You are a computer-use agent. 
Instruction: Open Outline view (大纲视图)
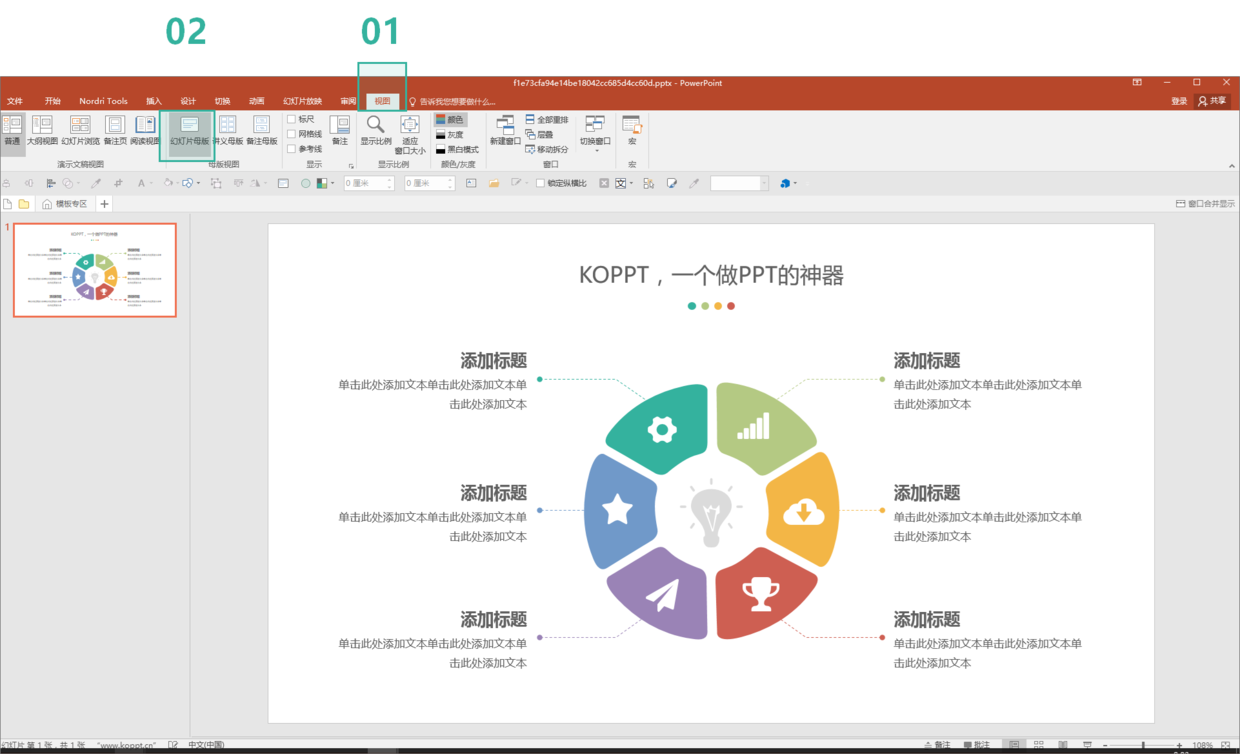click(x=42, y=131)
